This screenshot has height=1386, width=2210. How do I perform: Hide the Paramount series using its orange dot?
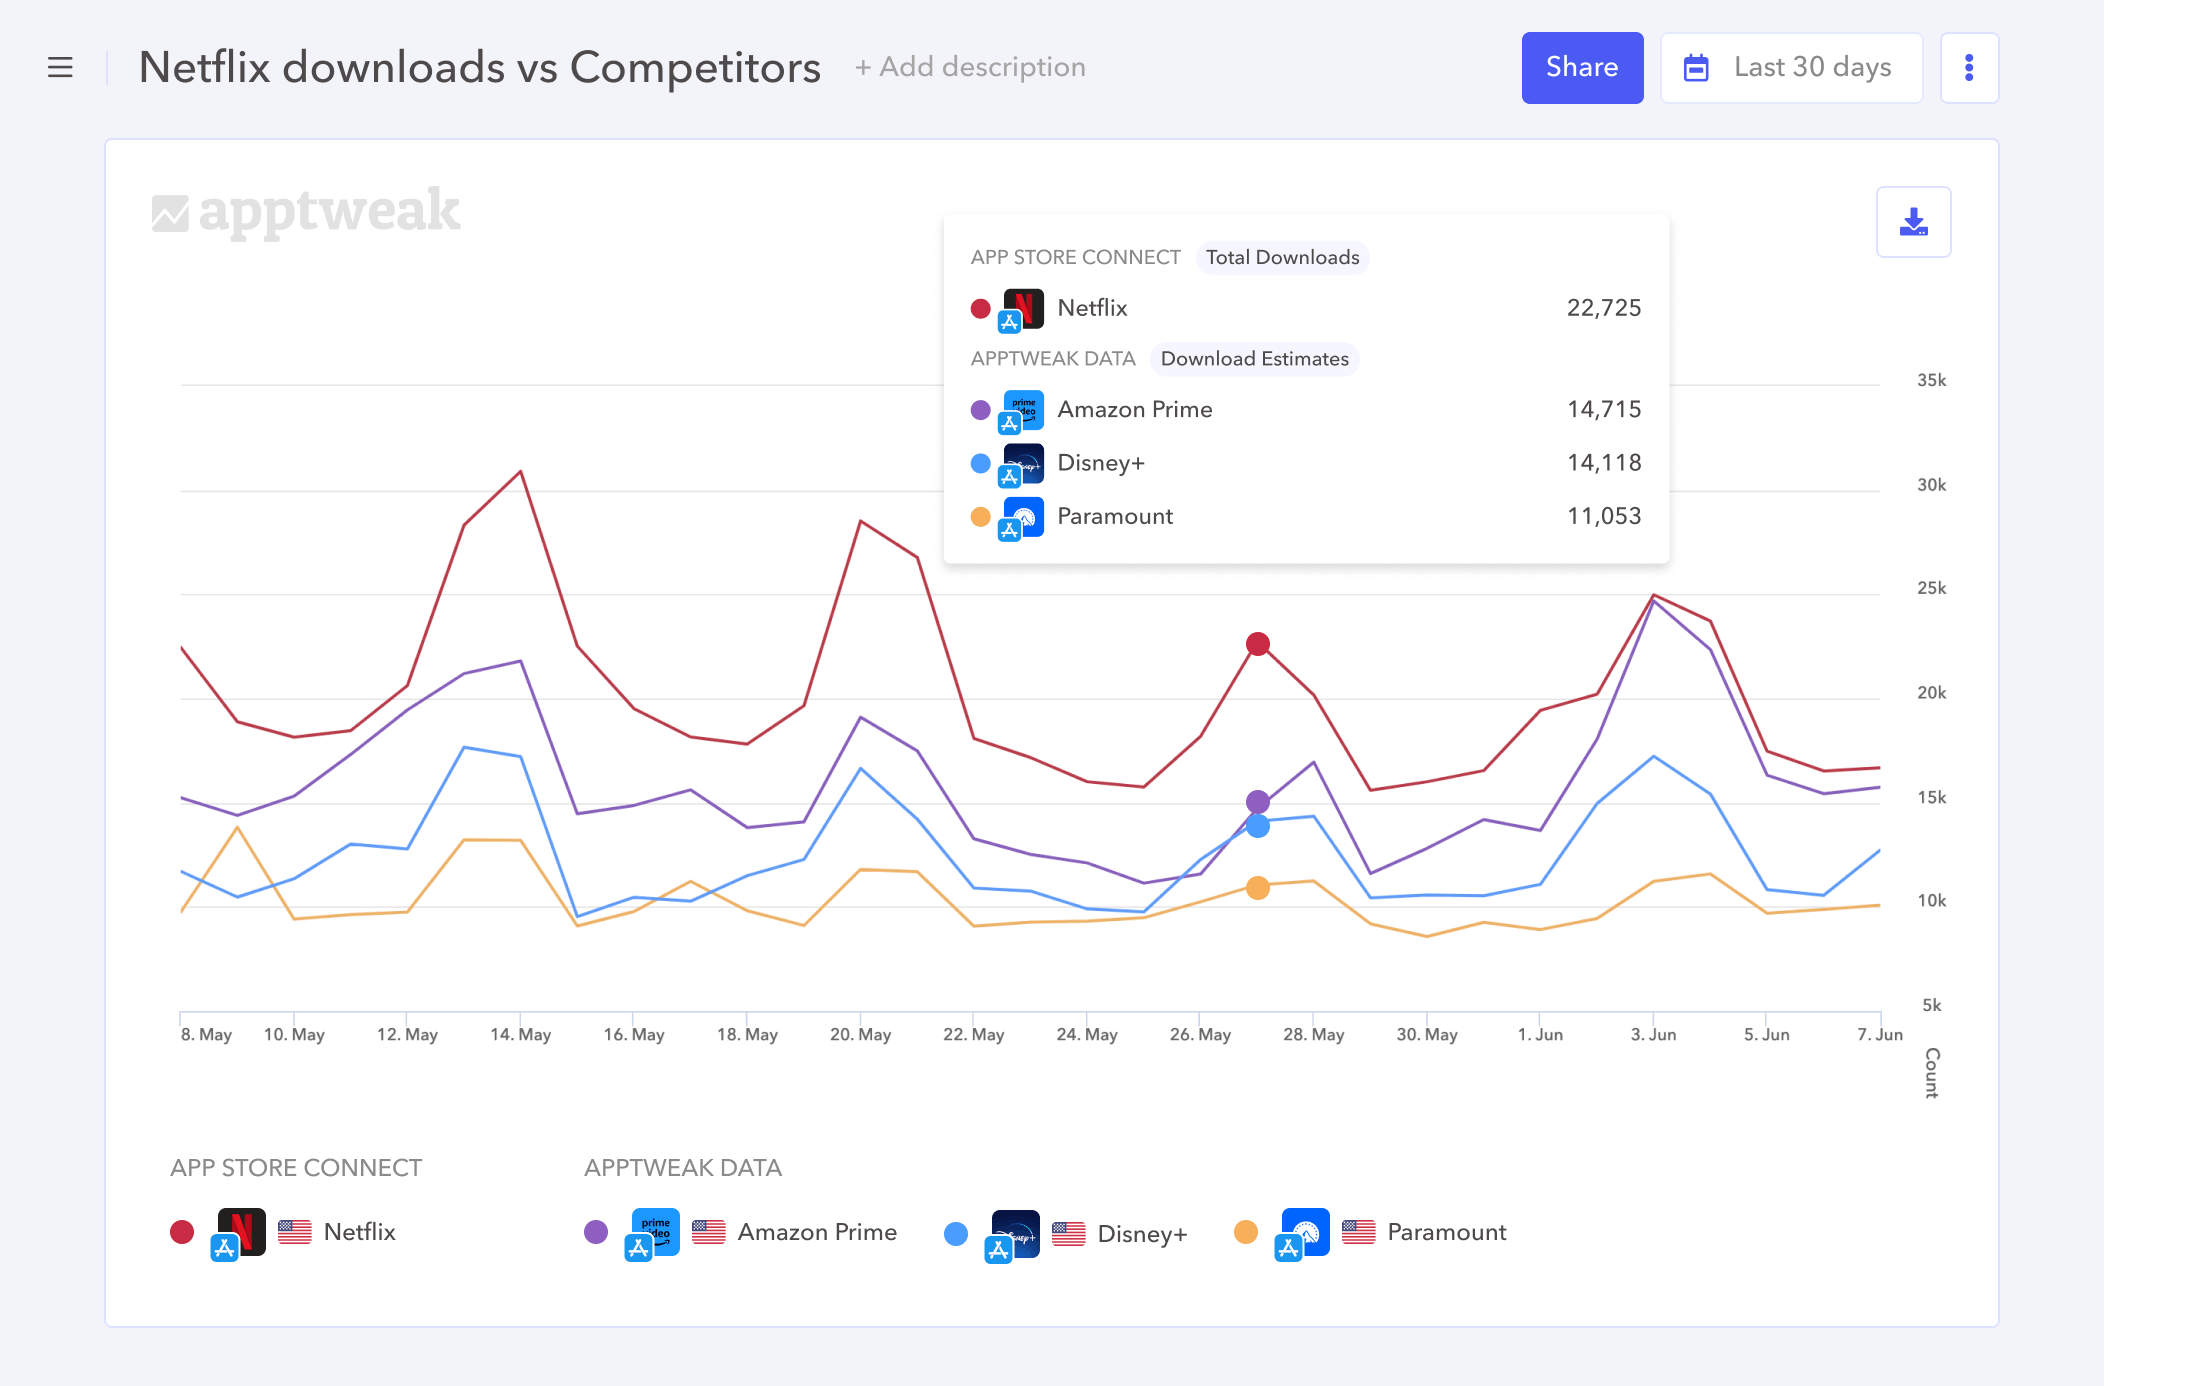(1247, 1232)
